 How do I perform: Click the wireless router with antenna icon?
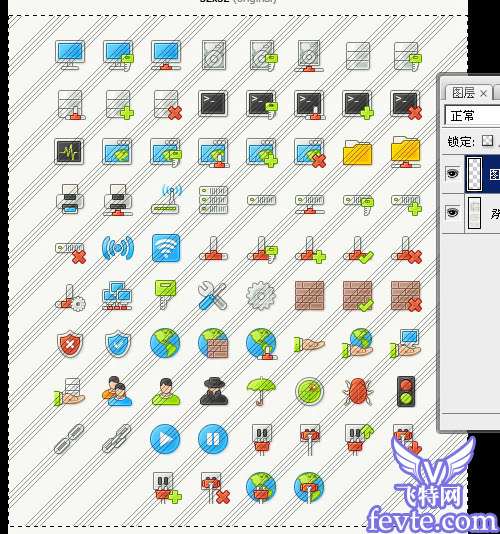[x=166, y=199]
